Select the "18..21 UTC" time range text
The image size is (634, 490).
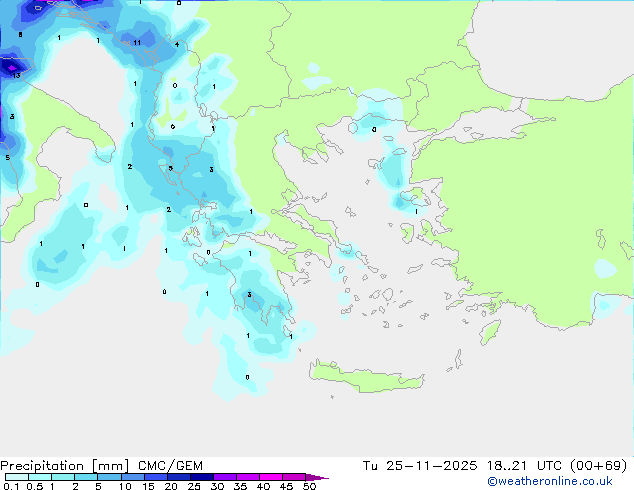click(524, 466)
